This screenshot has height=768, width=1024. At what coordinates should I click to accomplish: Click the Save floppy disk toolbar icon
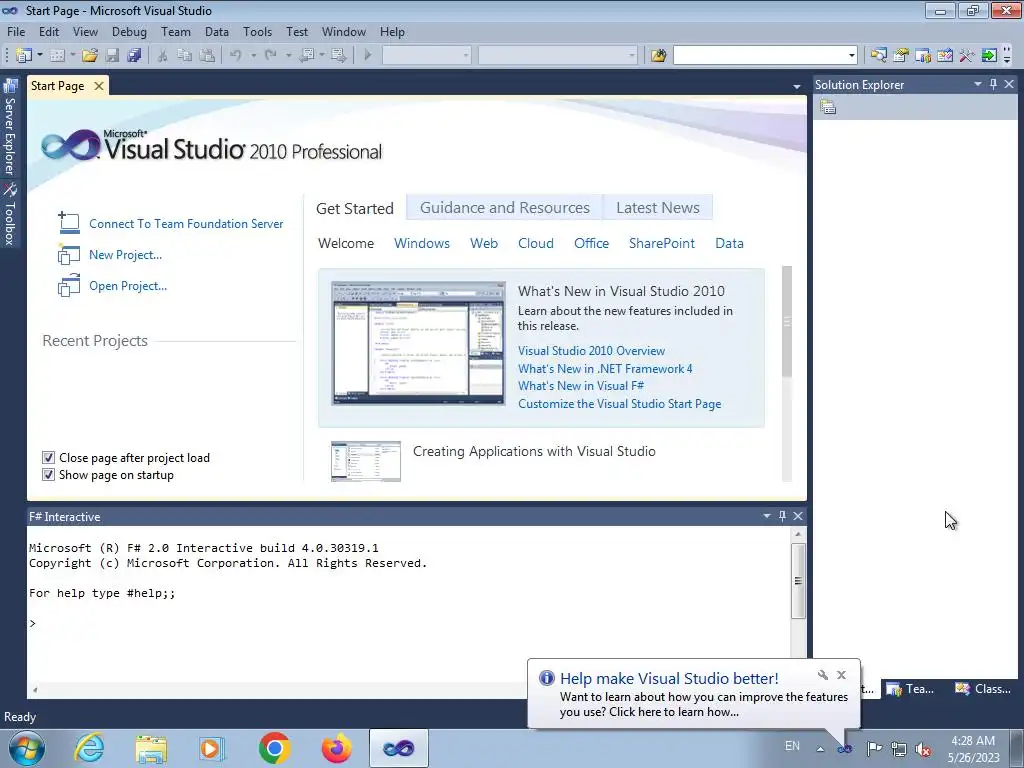[x=112, y=56]
